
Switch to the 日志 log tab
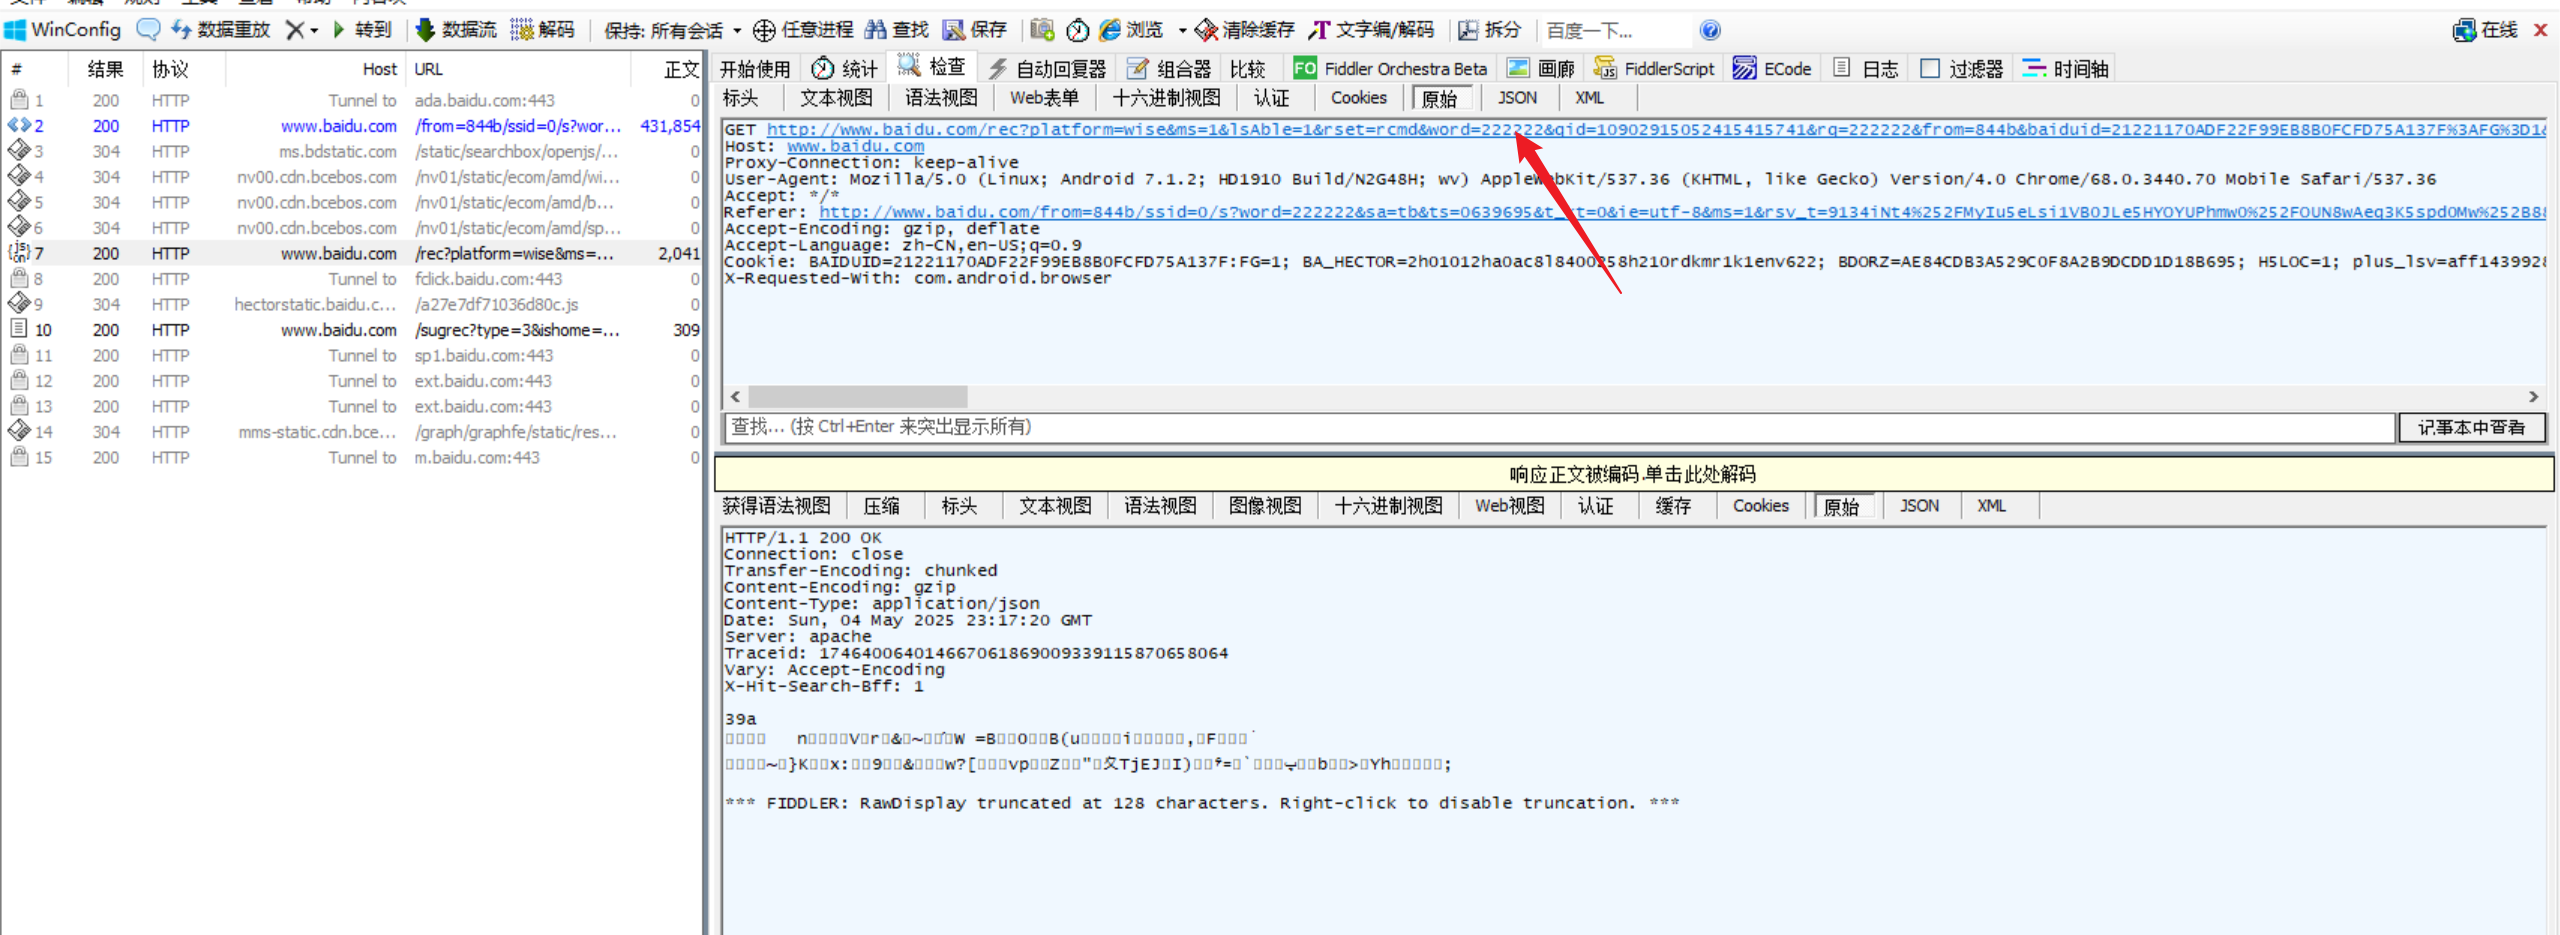1865,68
